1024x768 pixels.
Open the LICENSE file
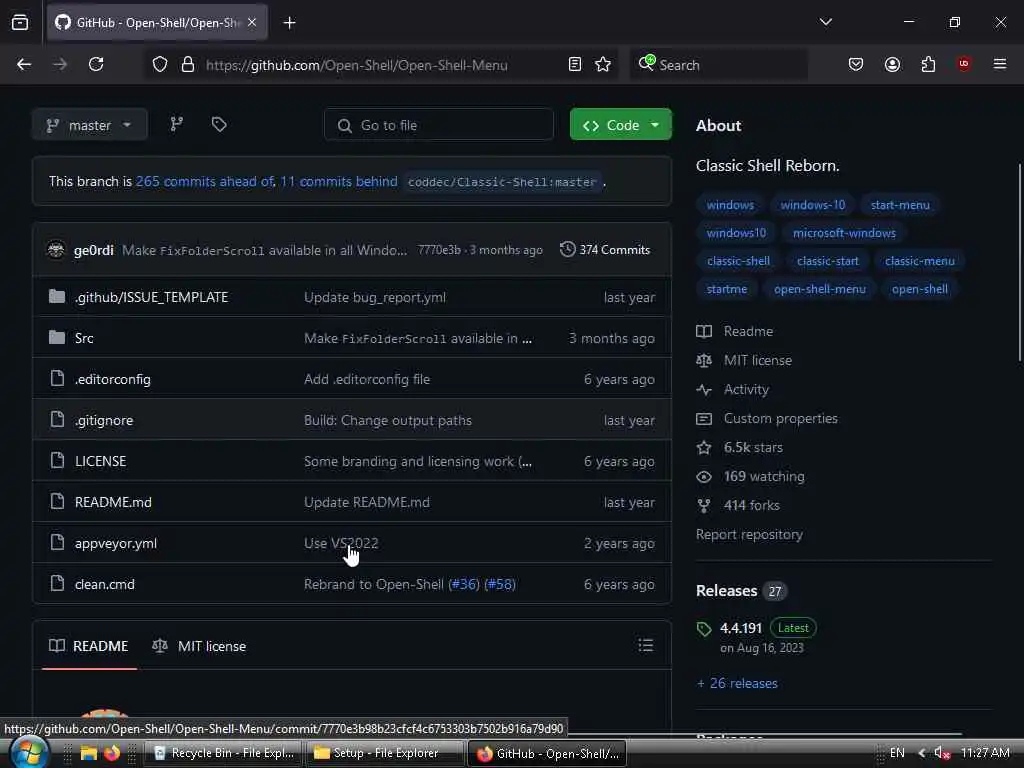pos(101,461)
